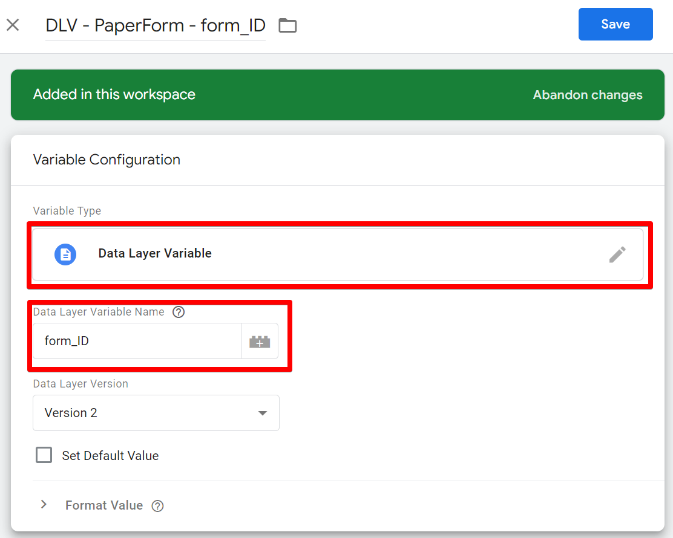673x538 pixels.
Task: Click the pencil icon to edit variable type
Action: [617, 254]
